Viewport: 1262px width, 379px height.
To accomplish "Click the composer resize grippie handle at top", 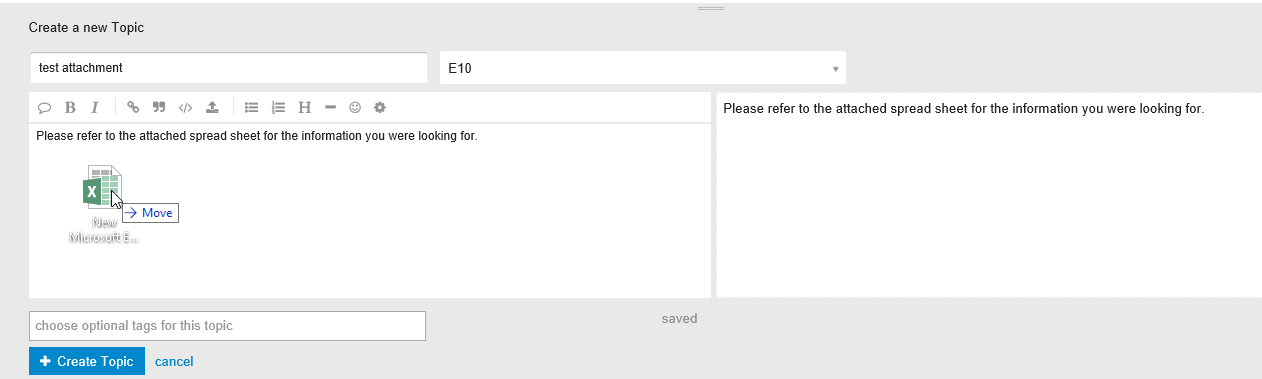I will pos(711,8).
